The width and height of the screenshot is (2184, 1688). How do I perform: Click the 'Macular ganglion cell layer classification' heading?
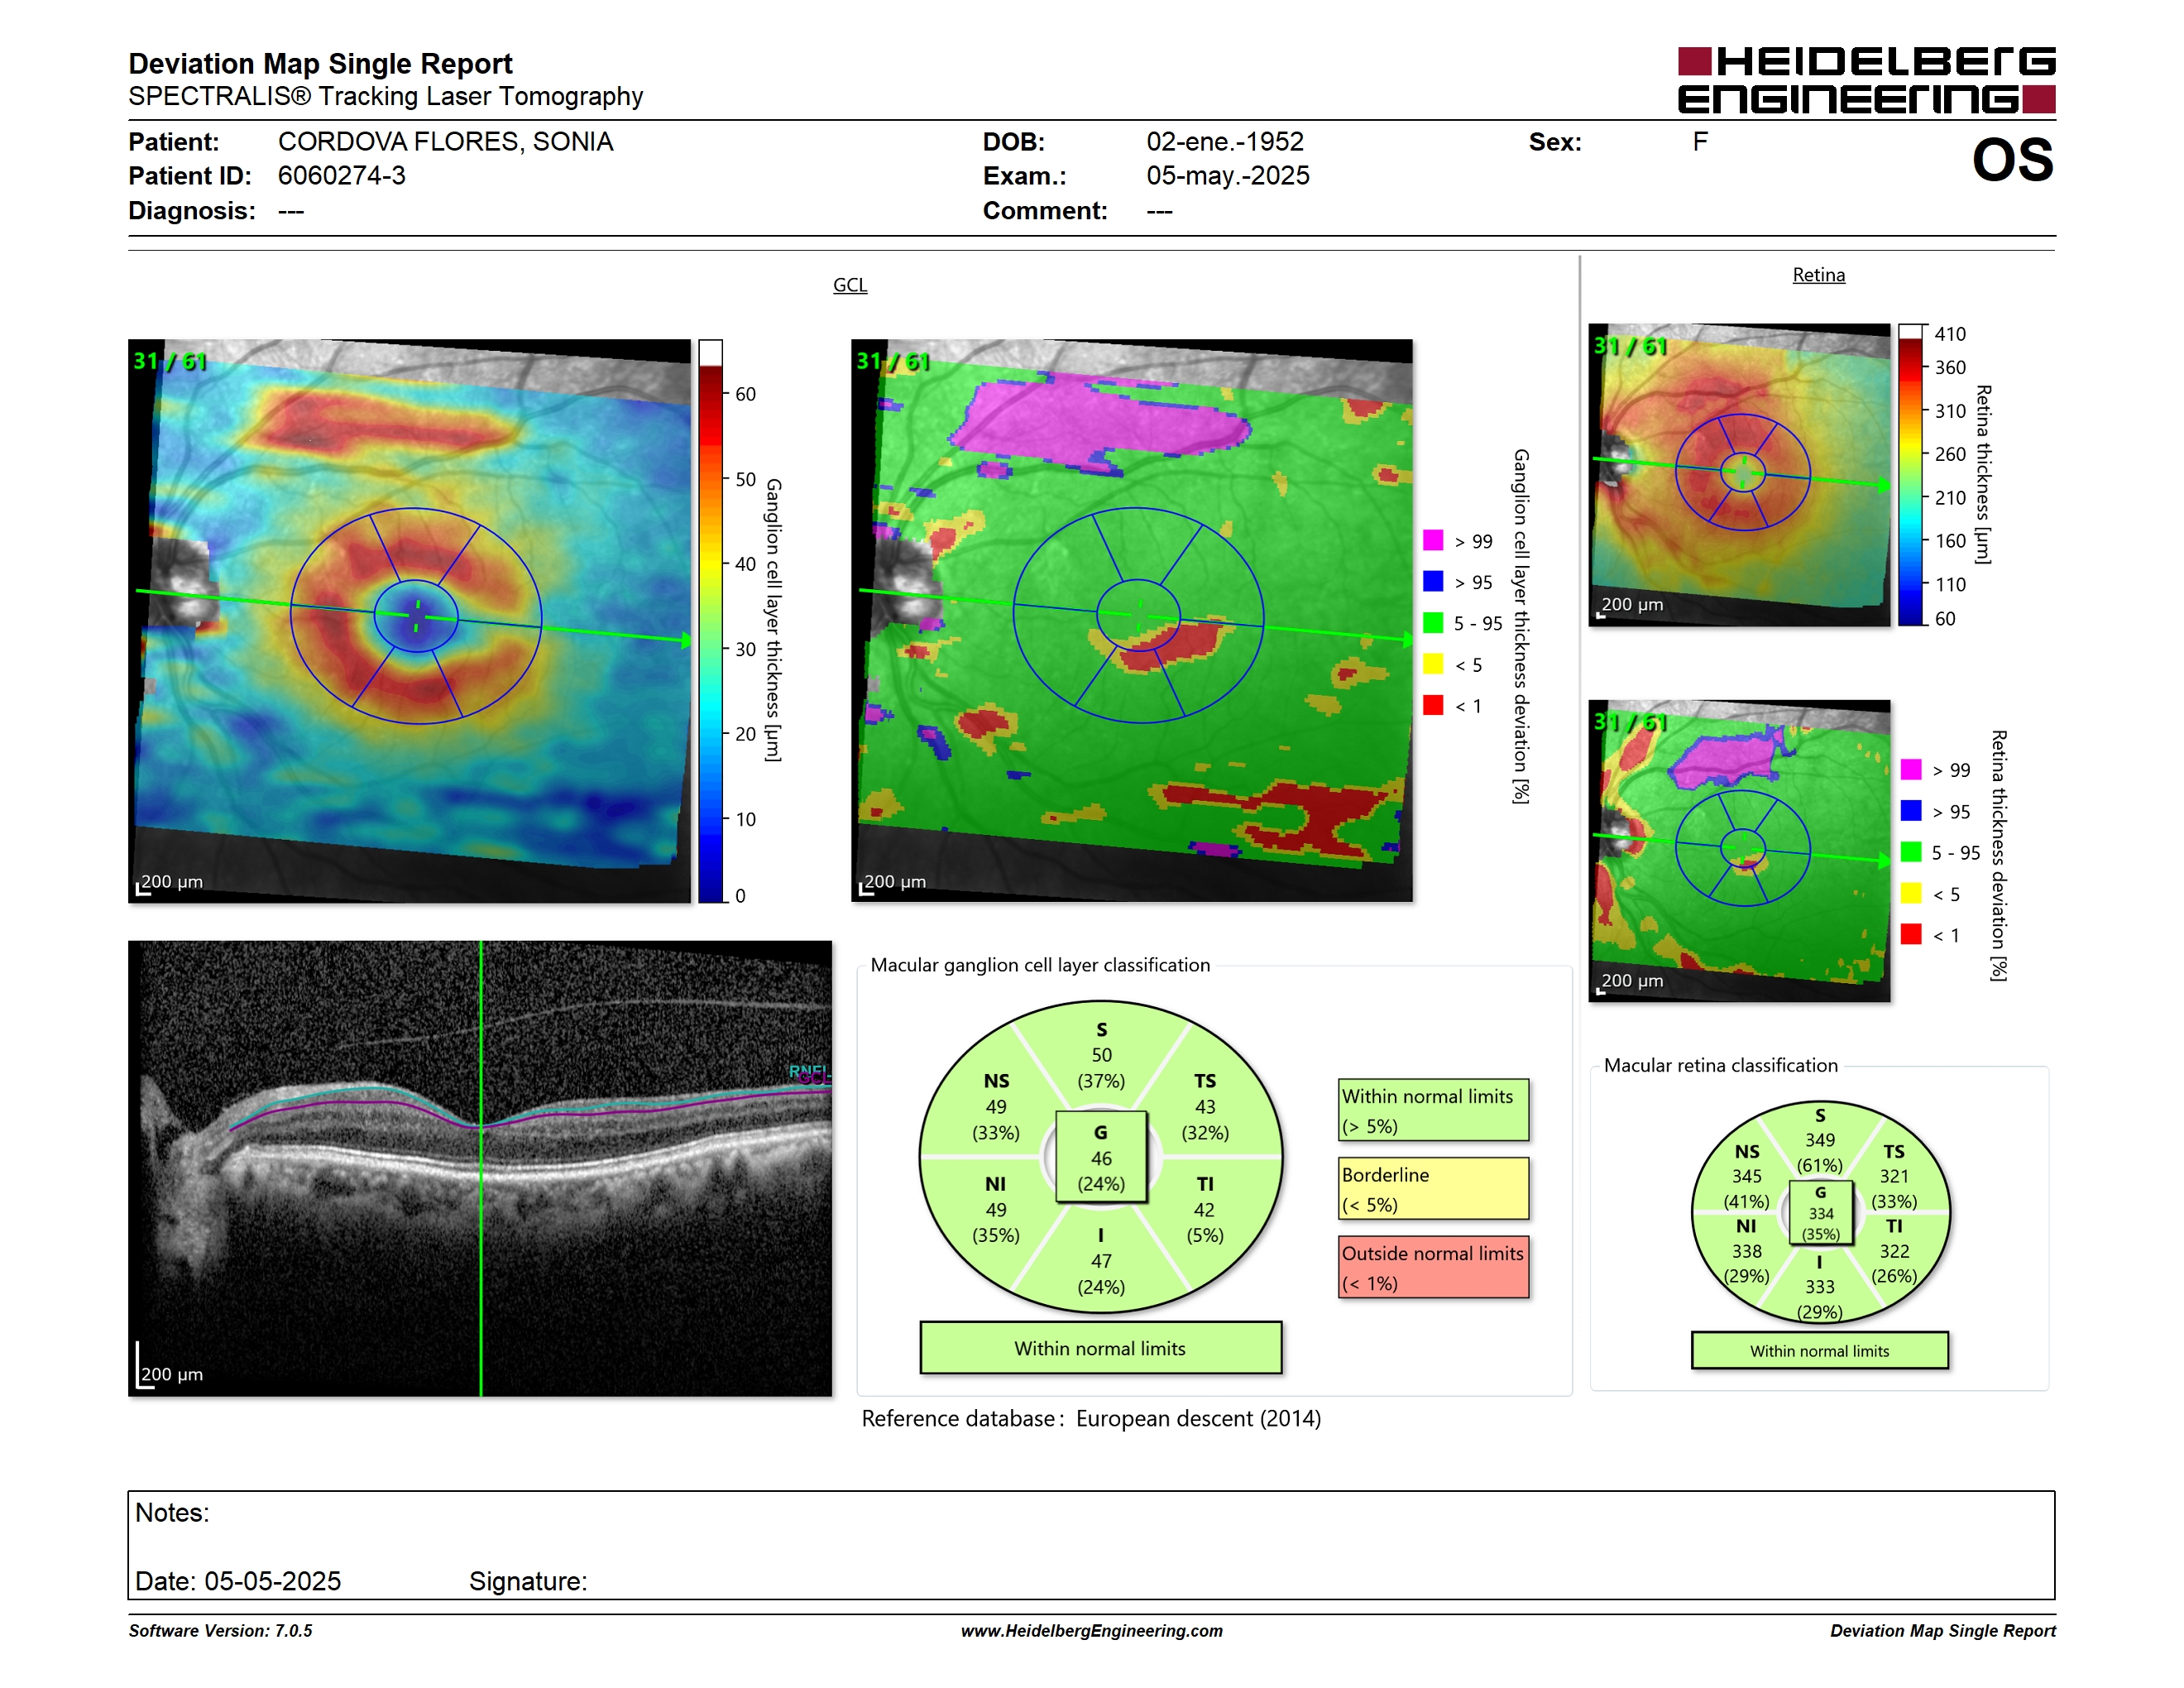(1040, 965)
